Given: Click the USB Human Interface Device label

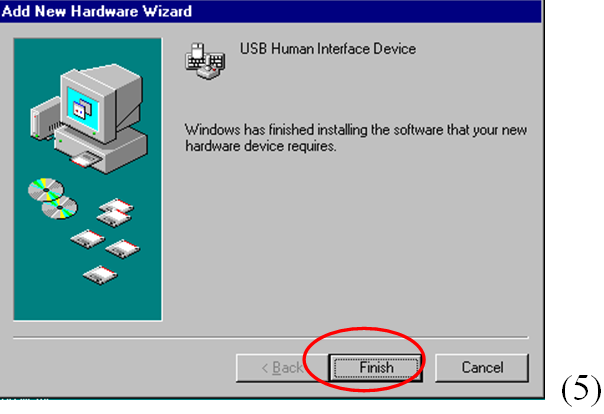Looking at the screenshot, I should pyautogui.click(x=328, y=49).
